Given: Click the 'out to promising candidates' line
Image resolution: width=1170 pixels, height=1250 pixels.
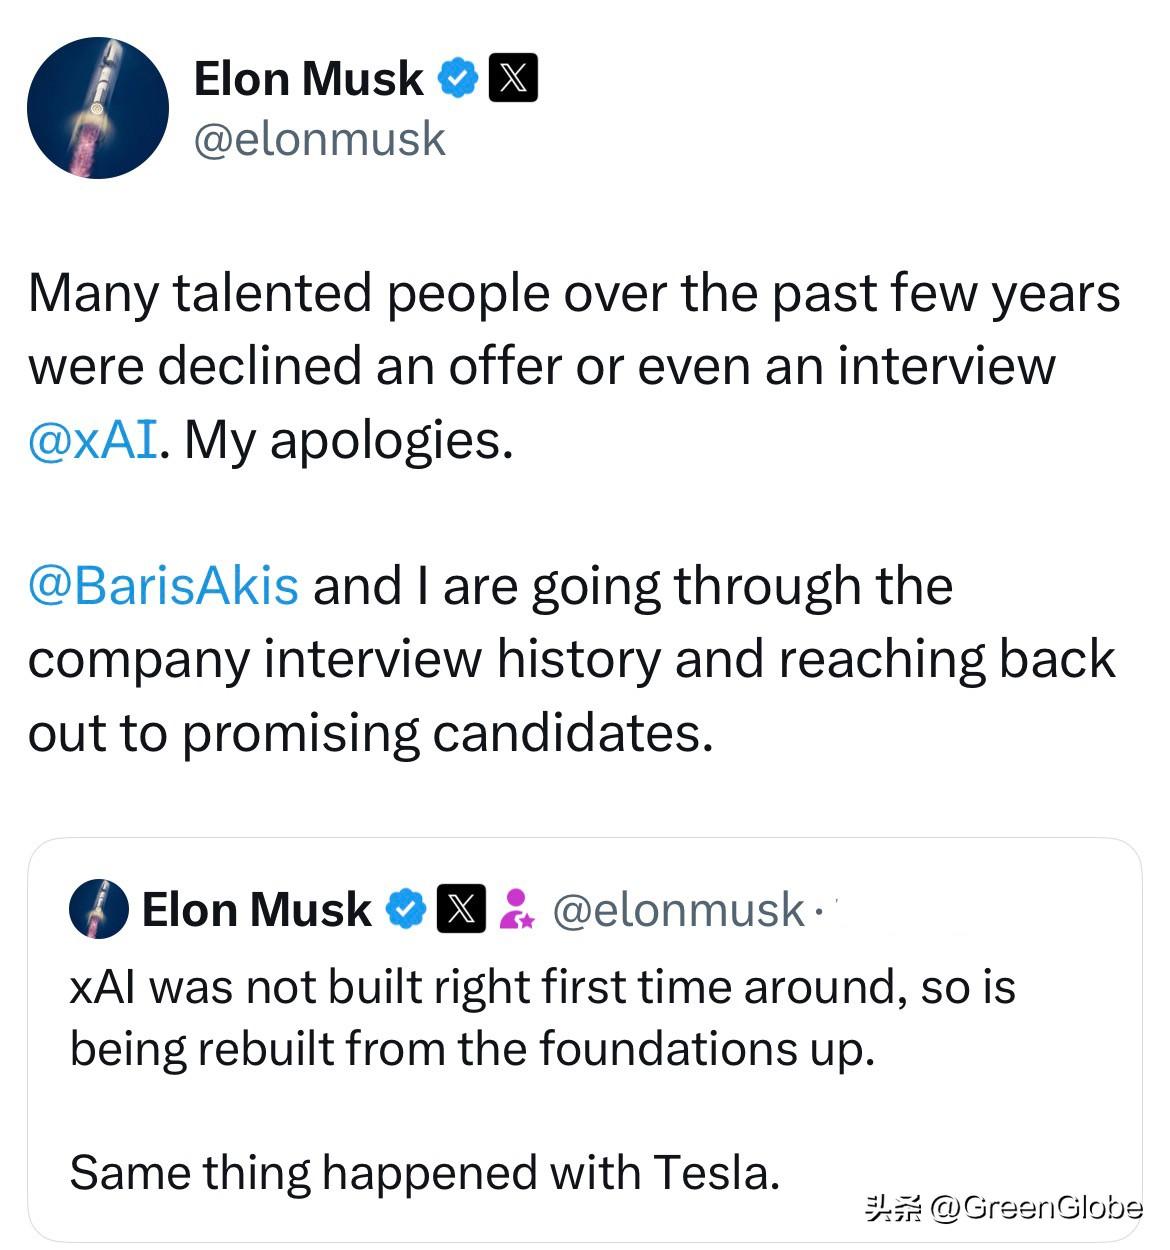Looking at the screenshot, I should (370, 732).
